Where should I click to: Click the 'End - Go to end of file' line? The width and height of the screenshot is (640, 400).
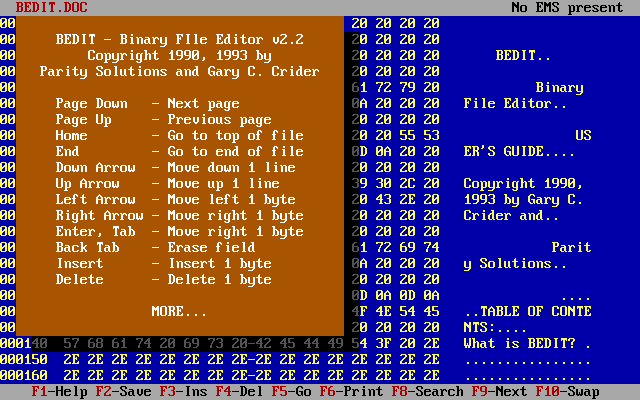coord(180,151)
